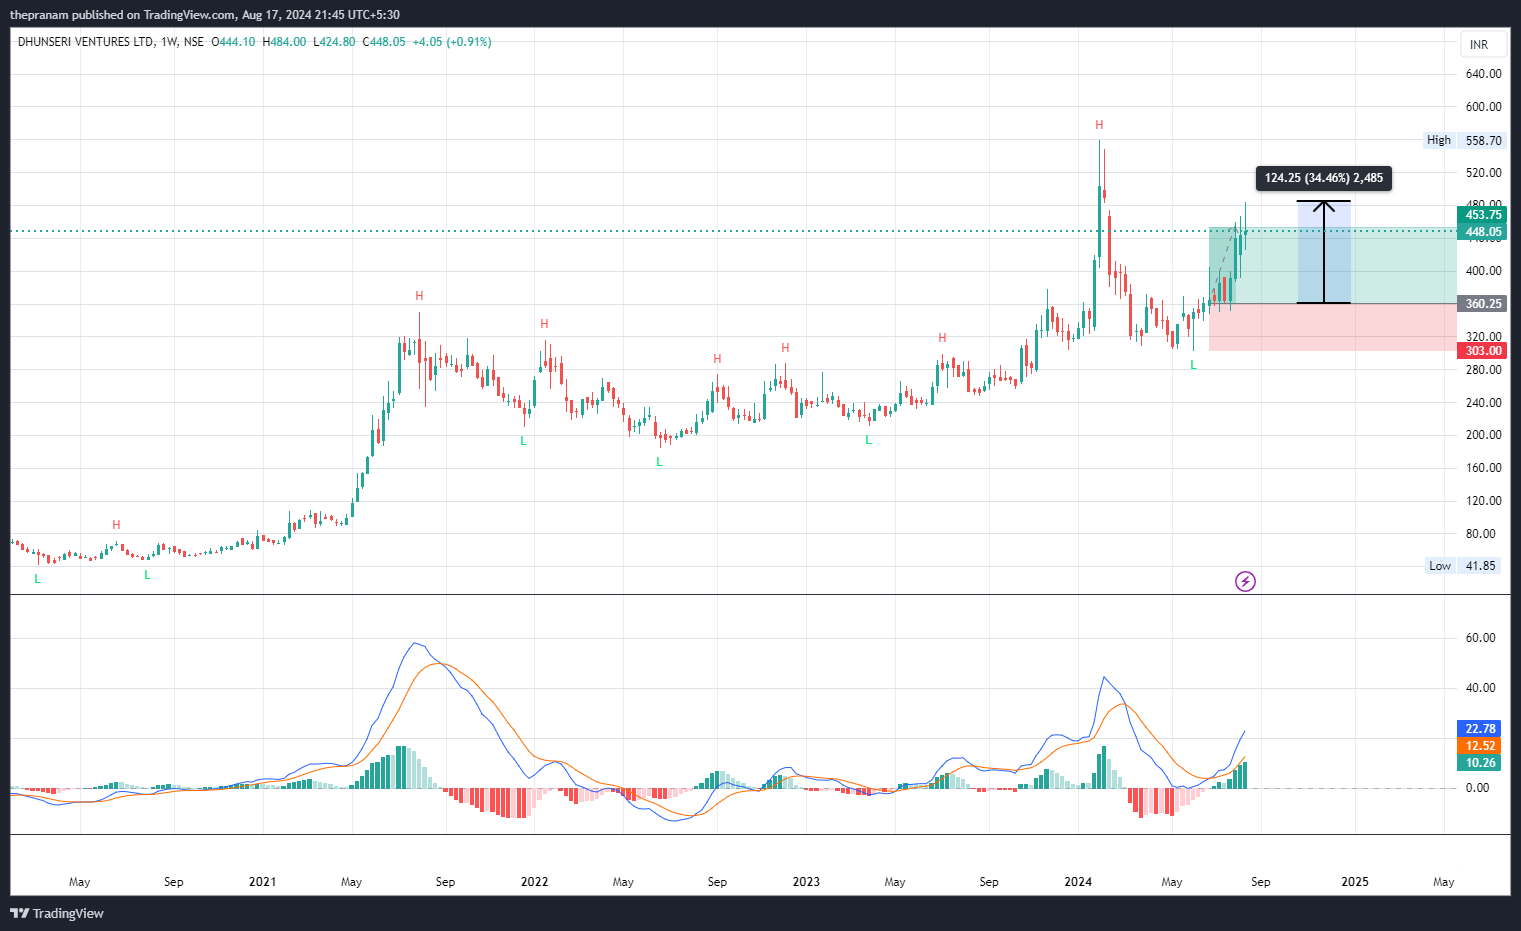This screenshot has width=1521, height=931.
Task: Click the 80.00 price axis label
Action: click(1480, 534)
